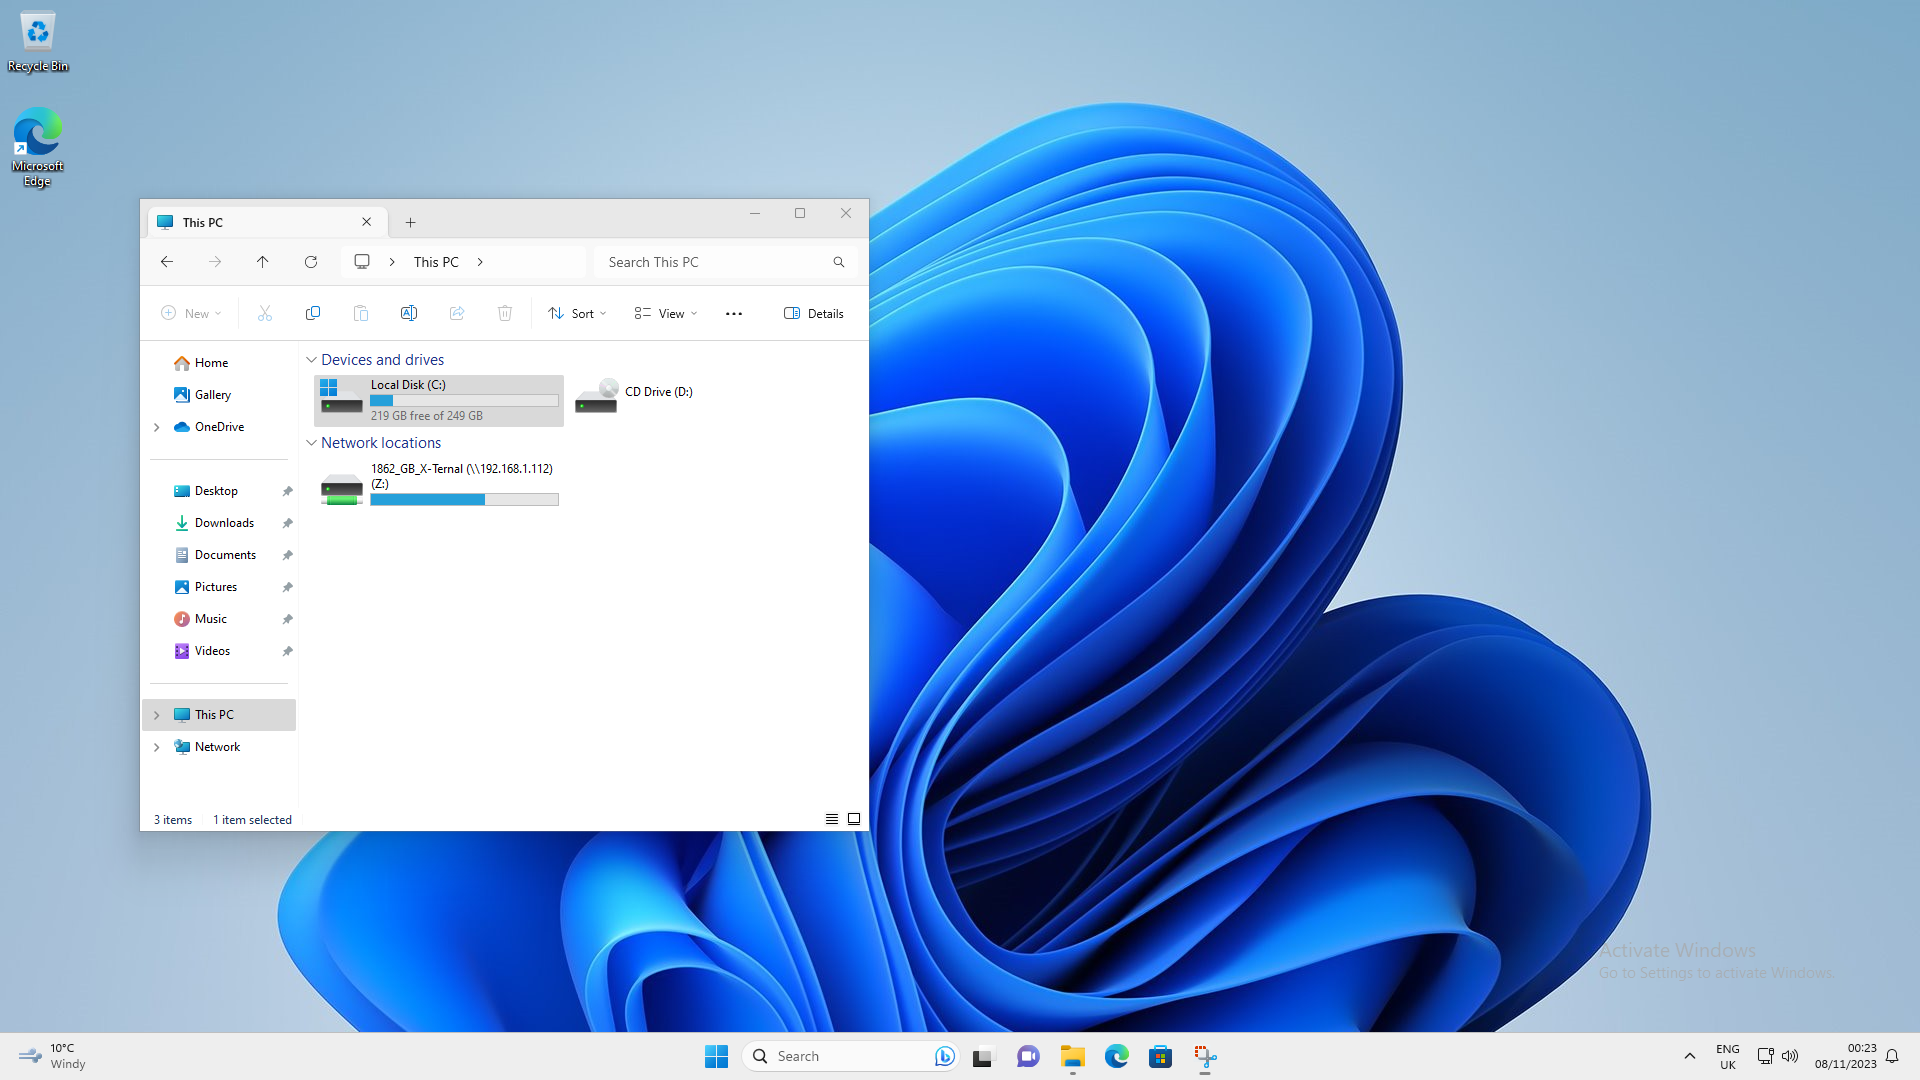The width and height of the screenshot is (1920, 1080).
Task: Click the Delete icon in the toolbar
Action: click(505, 313)
